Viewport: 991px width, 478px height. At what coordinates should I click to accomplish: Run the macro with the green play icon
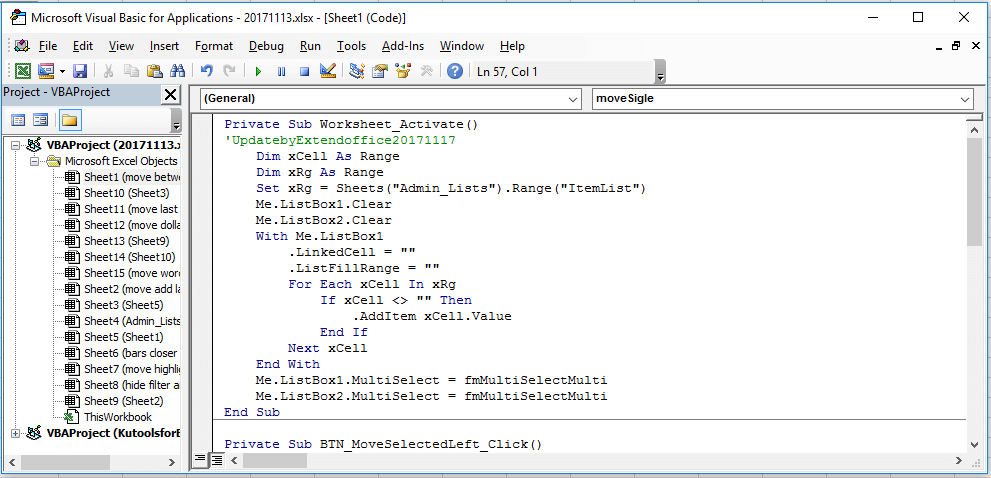258,71
